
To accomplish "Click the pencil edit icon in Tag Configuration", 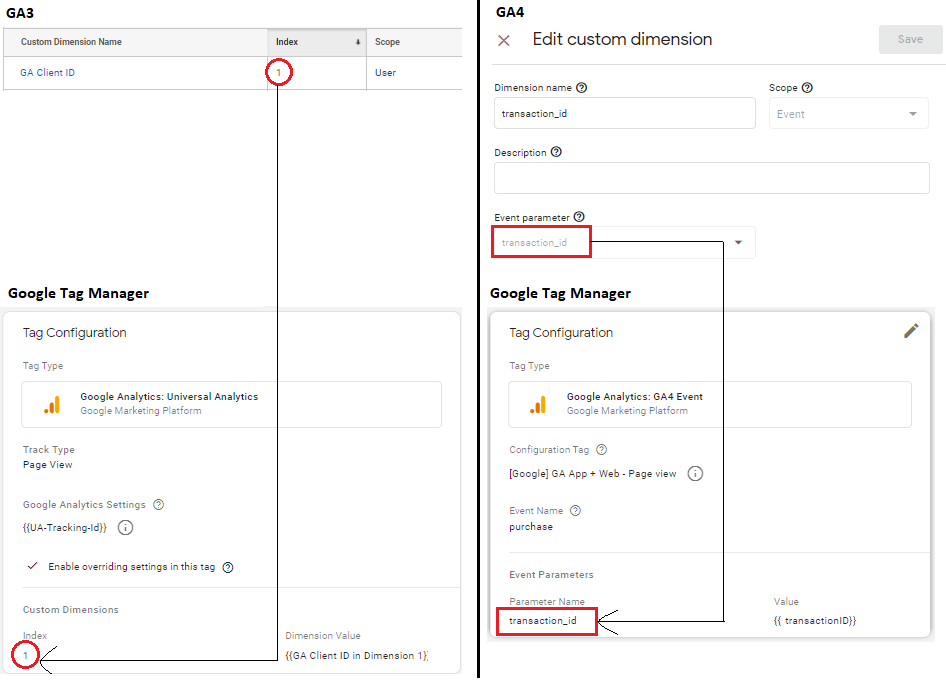I will pos(910,331).
